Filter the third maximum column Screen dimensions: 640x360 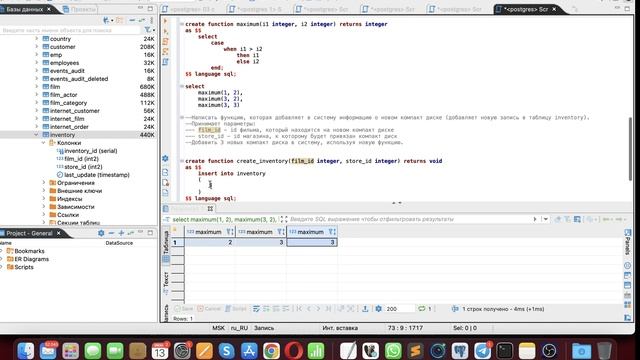pyautogui.click(x=331, y=232)
